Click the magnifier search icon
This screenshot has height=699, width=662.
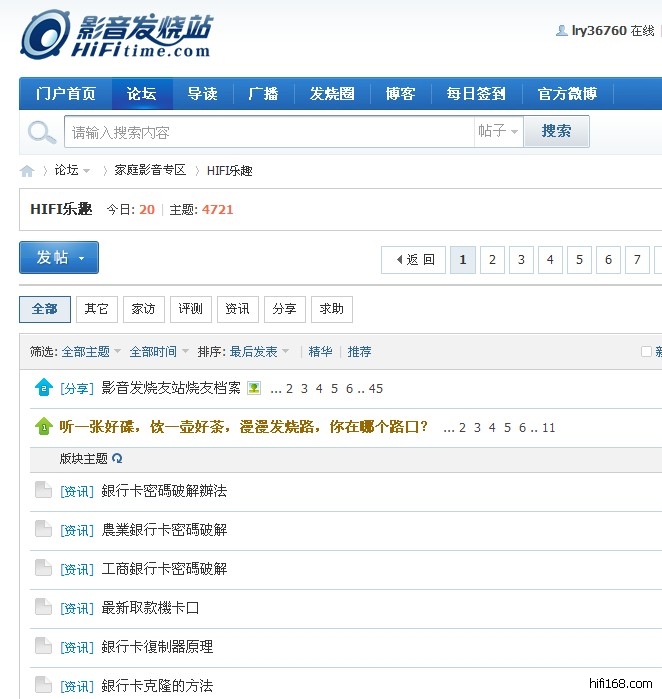[x=42, y=132]
